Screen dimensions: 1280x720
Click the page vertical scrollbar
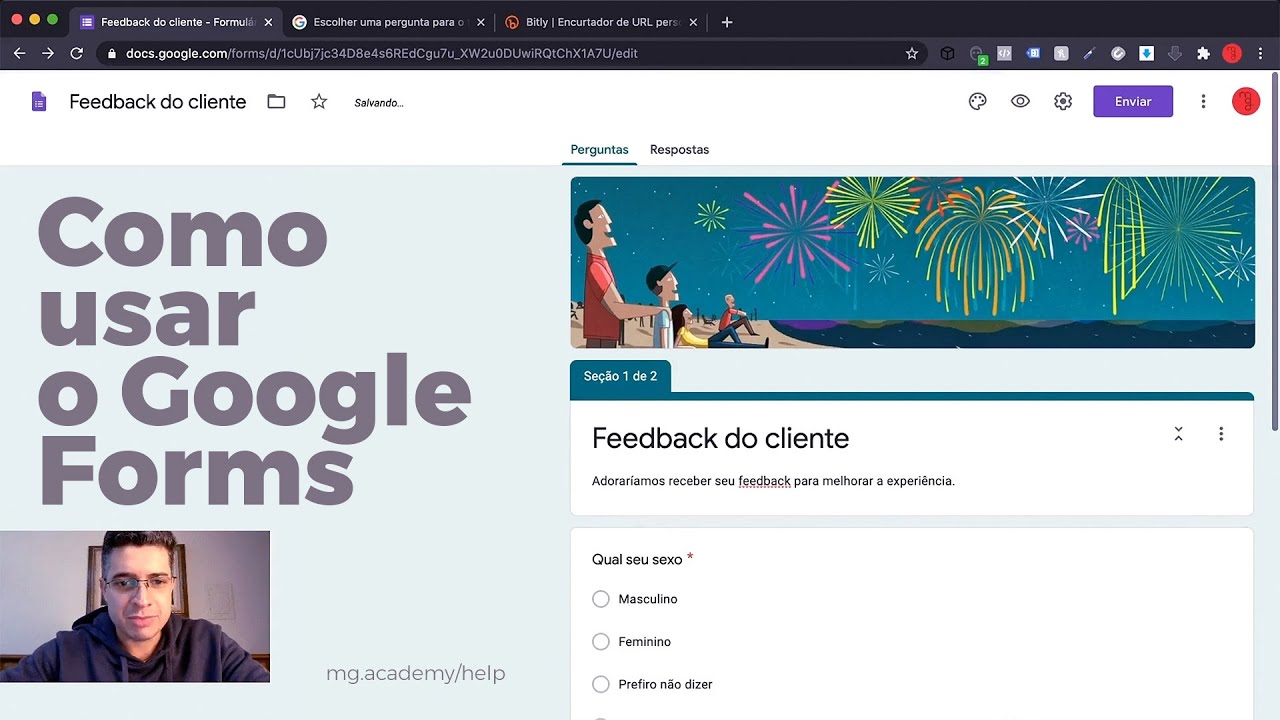(x=1275, y=250)
